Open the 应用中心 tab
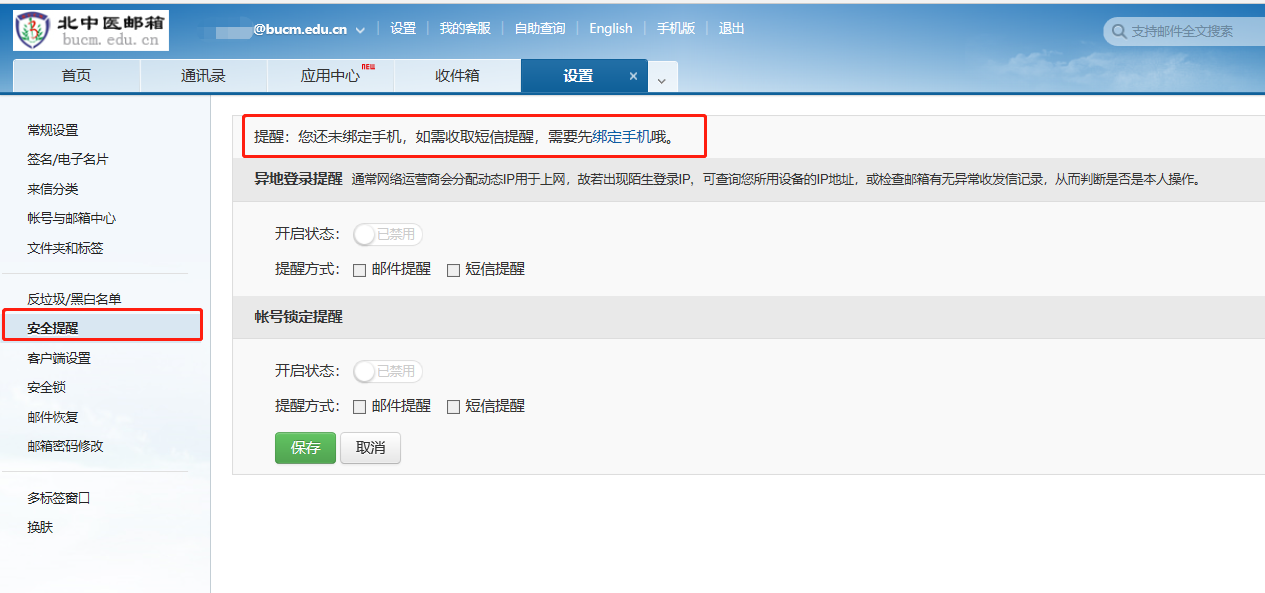The width and height of the screenshot is (1265, 593). [x=330, y=76]
